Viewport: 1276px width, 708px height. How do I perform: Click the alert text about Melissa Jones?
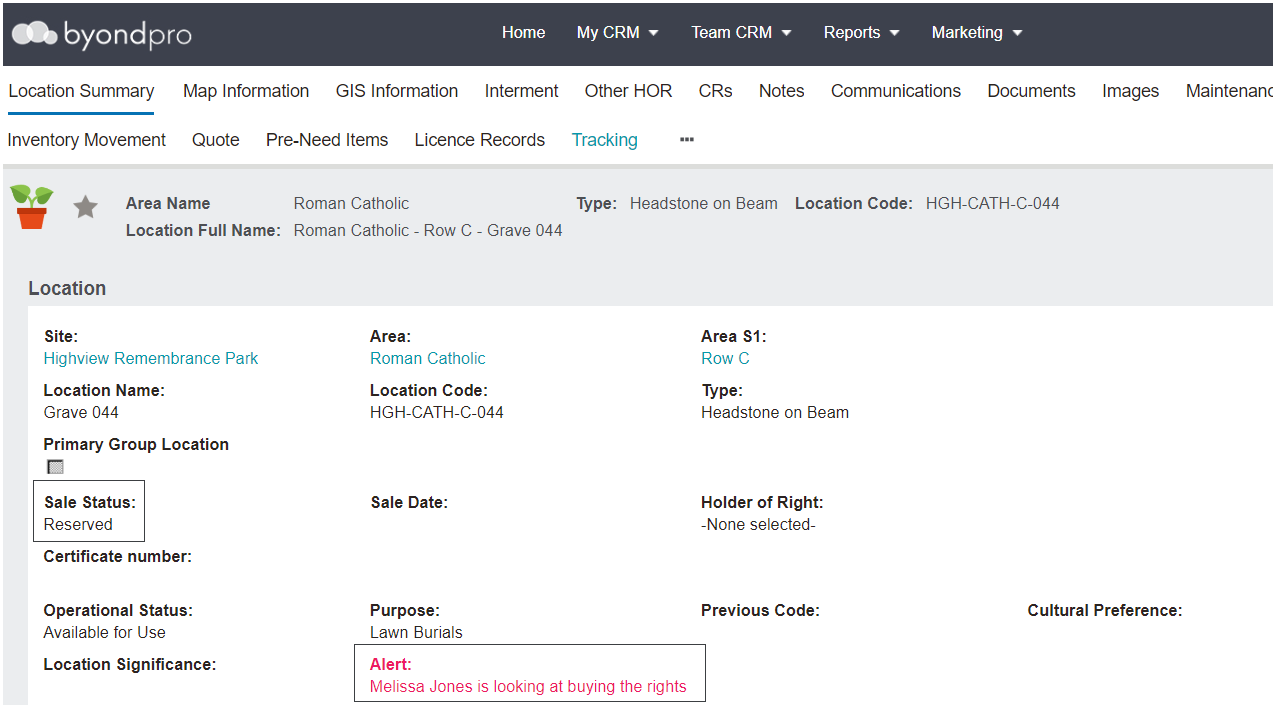pos(528,686)
